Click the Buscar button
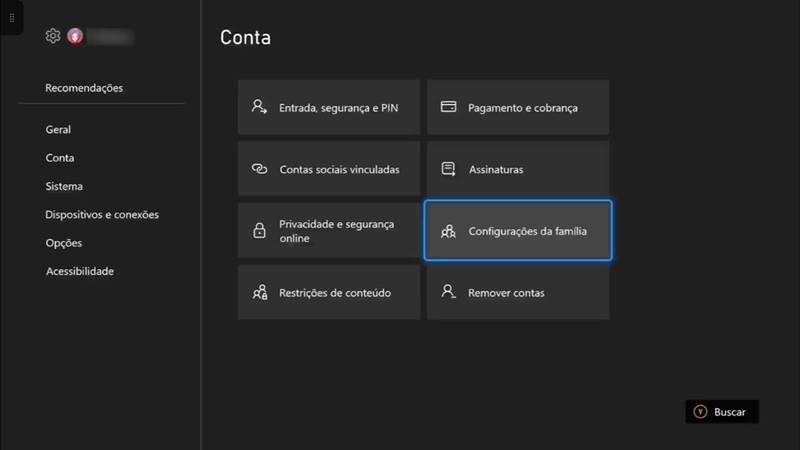800x450 pixels. pos(722,412)
